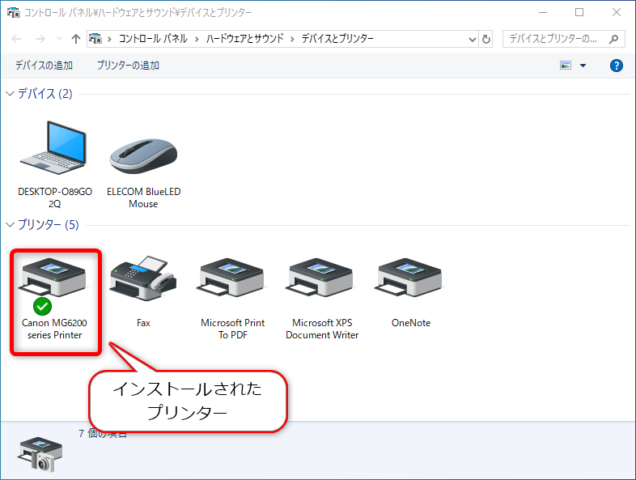Go back with the back arrow
Viewport: 636px width, 480px height.
click(x=17, y=39)
